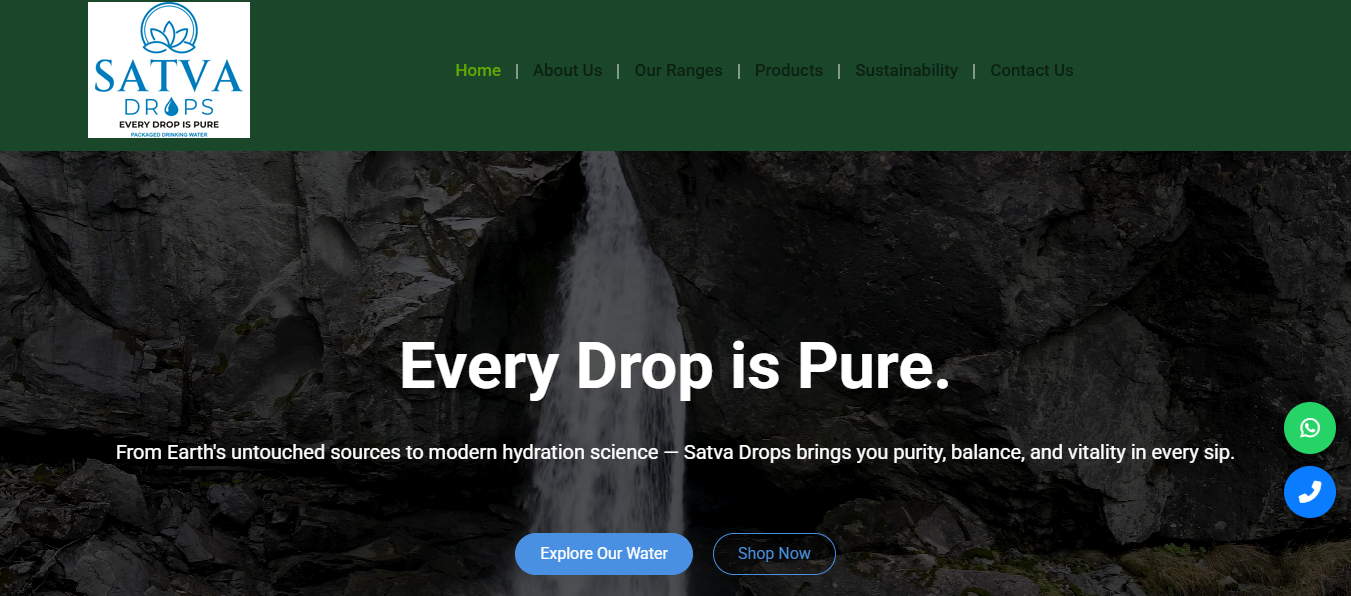Select the 'EVERY DROP IS PURE' logo tagline
This screenshot has height=596, width=1351.
tap(169, 124)
